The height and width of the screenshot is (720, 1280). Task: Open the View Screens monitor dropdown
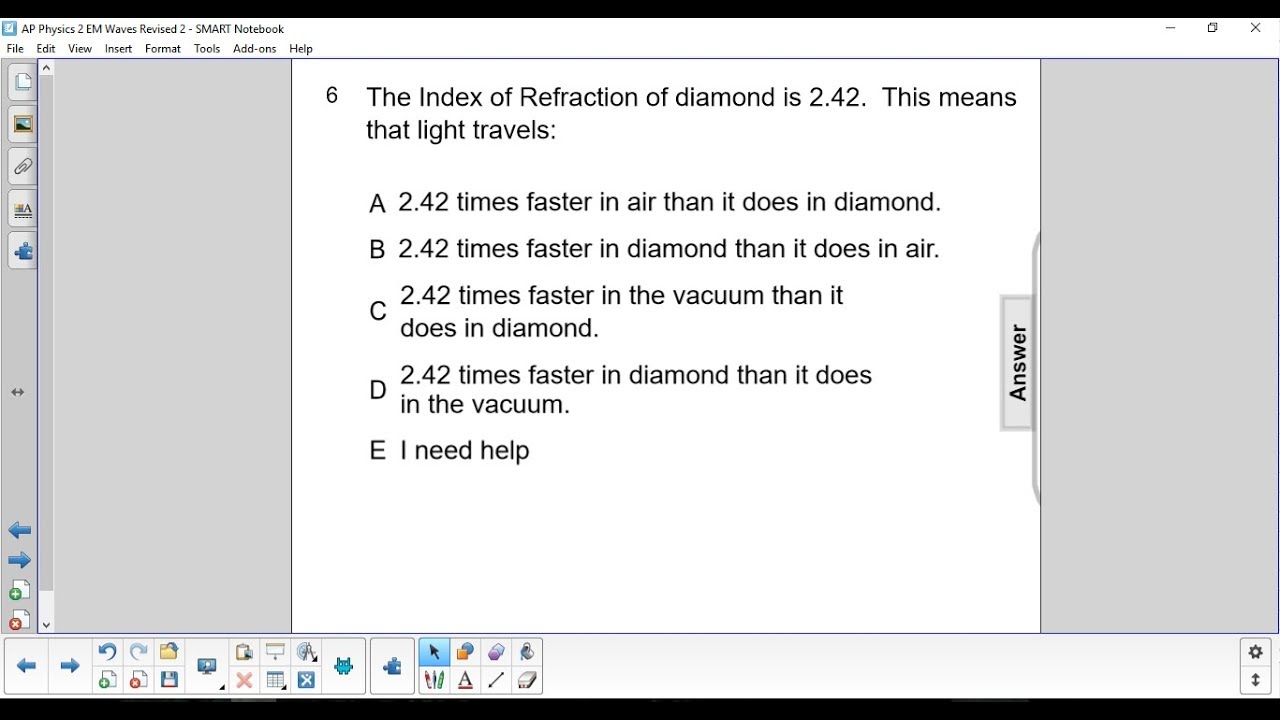tap(209, 667)
